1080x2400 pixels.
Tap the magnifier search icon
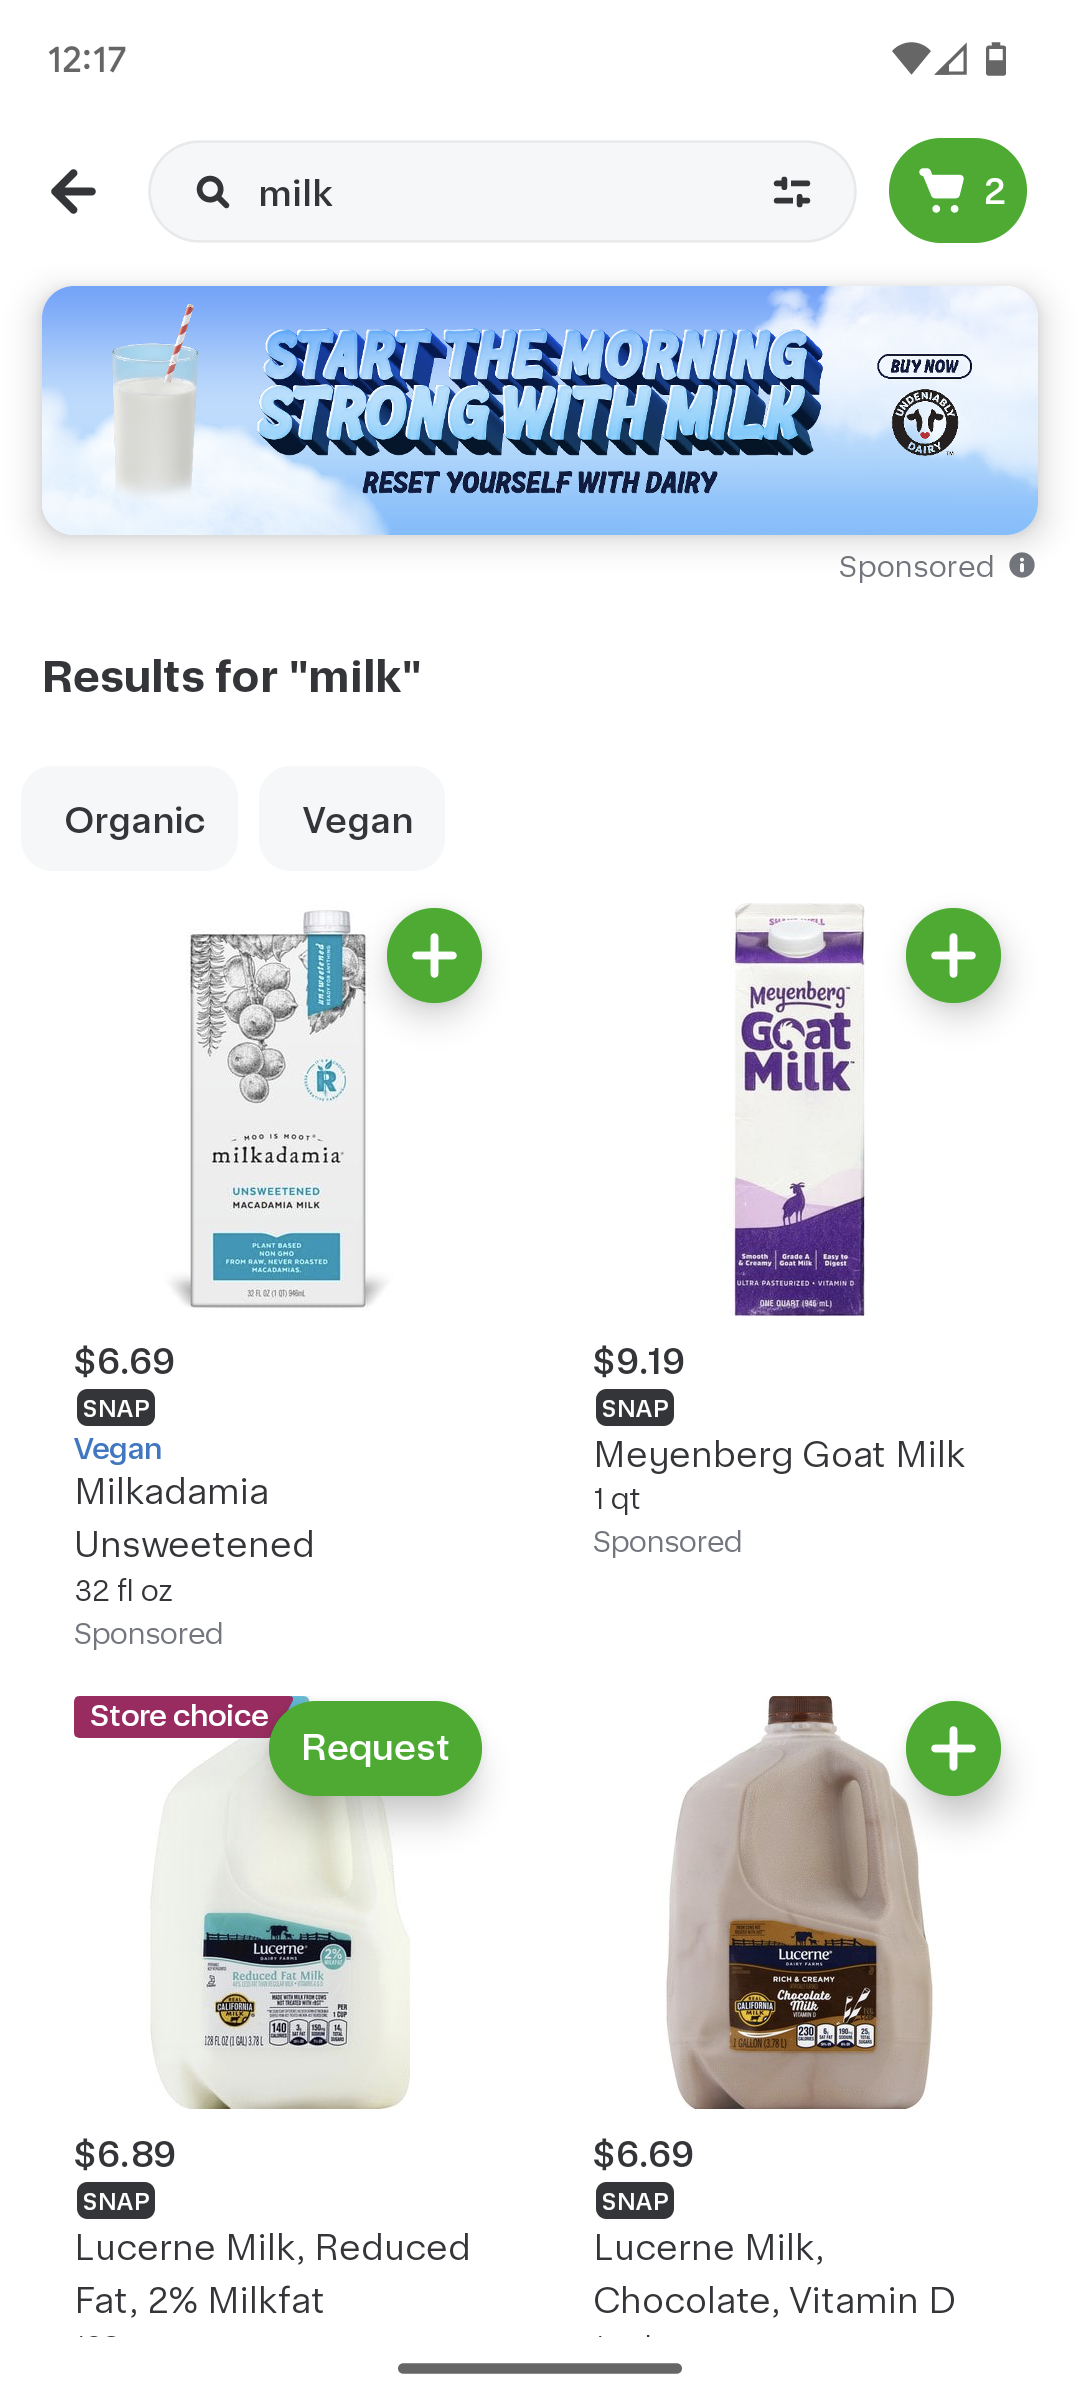[x=213, y=191]
